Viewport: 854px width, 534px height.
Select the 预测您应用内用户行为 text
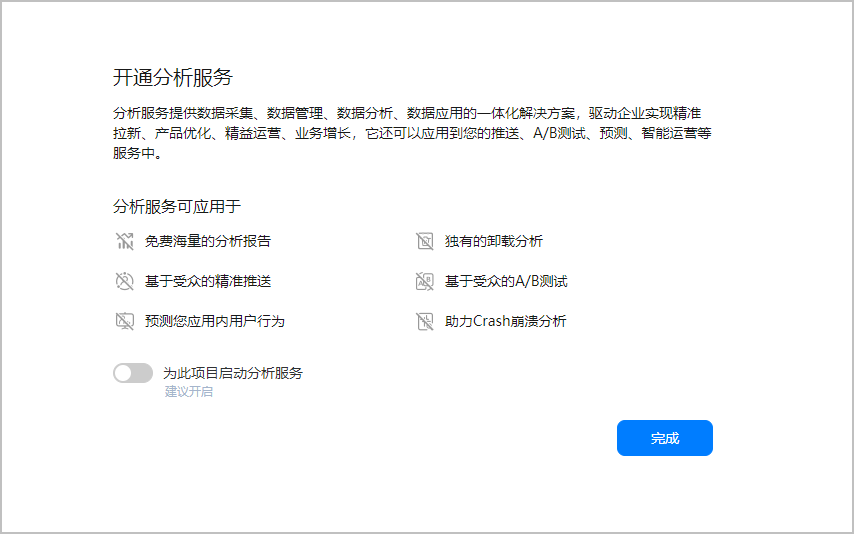click(215, 321)
